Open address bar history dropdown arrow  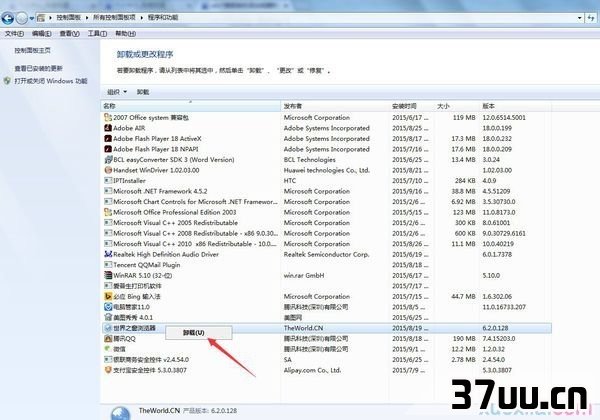[580, 18]
